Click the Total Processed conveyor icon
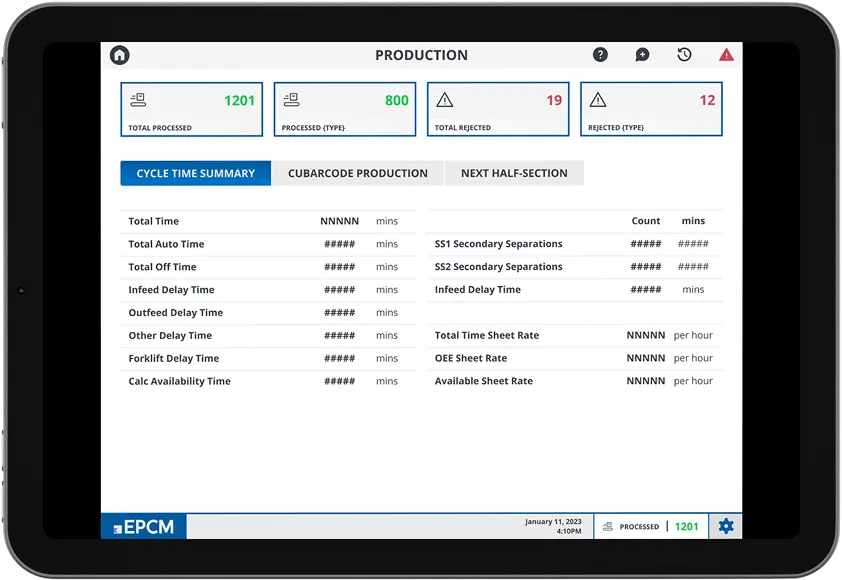The height and width of the screenshot is (580, 842). click(138, 100)
